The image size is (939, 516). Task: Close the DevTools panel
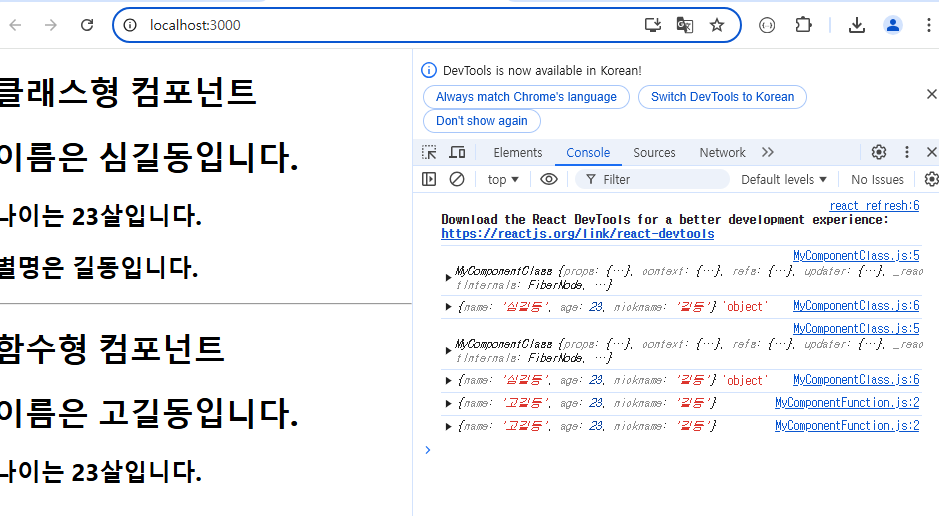[x=931, y=152]
